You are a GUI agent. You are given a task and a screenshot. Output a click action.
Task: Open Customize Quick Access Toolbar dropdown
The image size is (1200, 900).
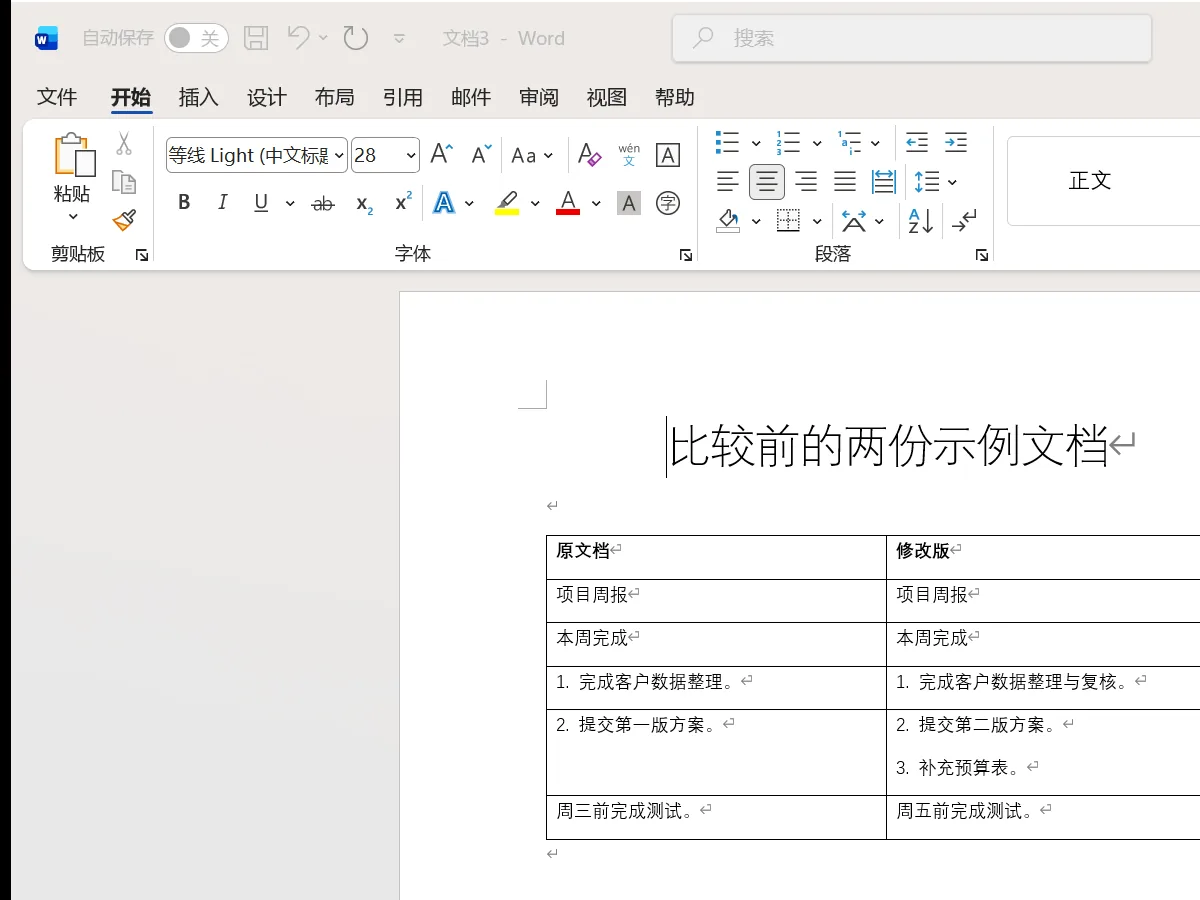pyautogui.click(x=399, y=39)
